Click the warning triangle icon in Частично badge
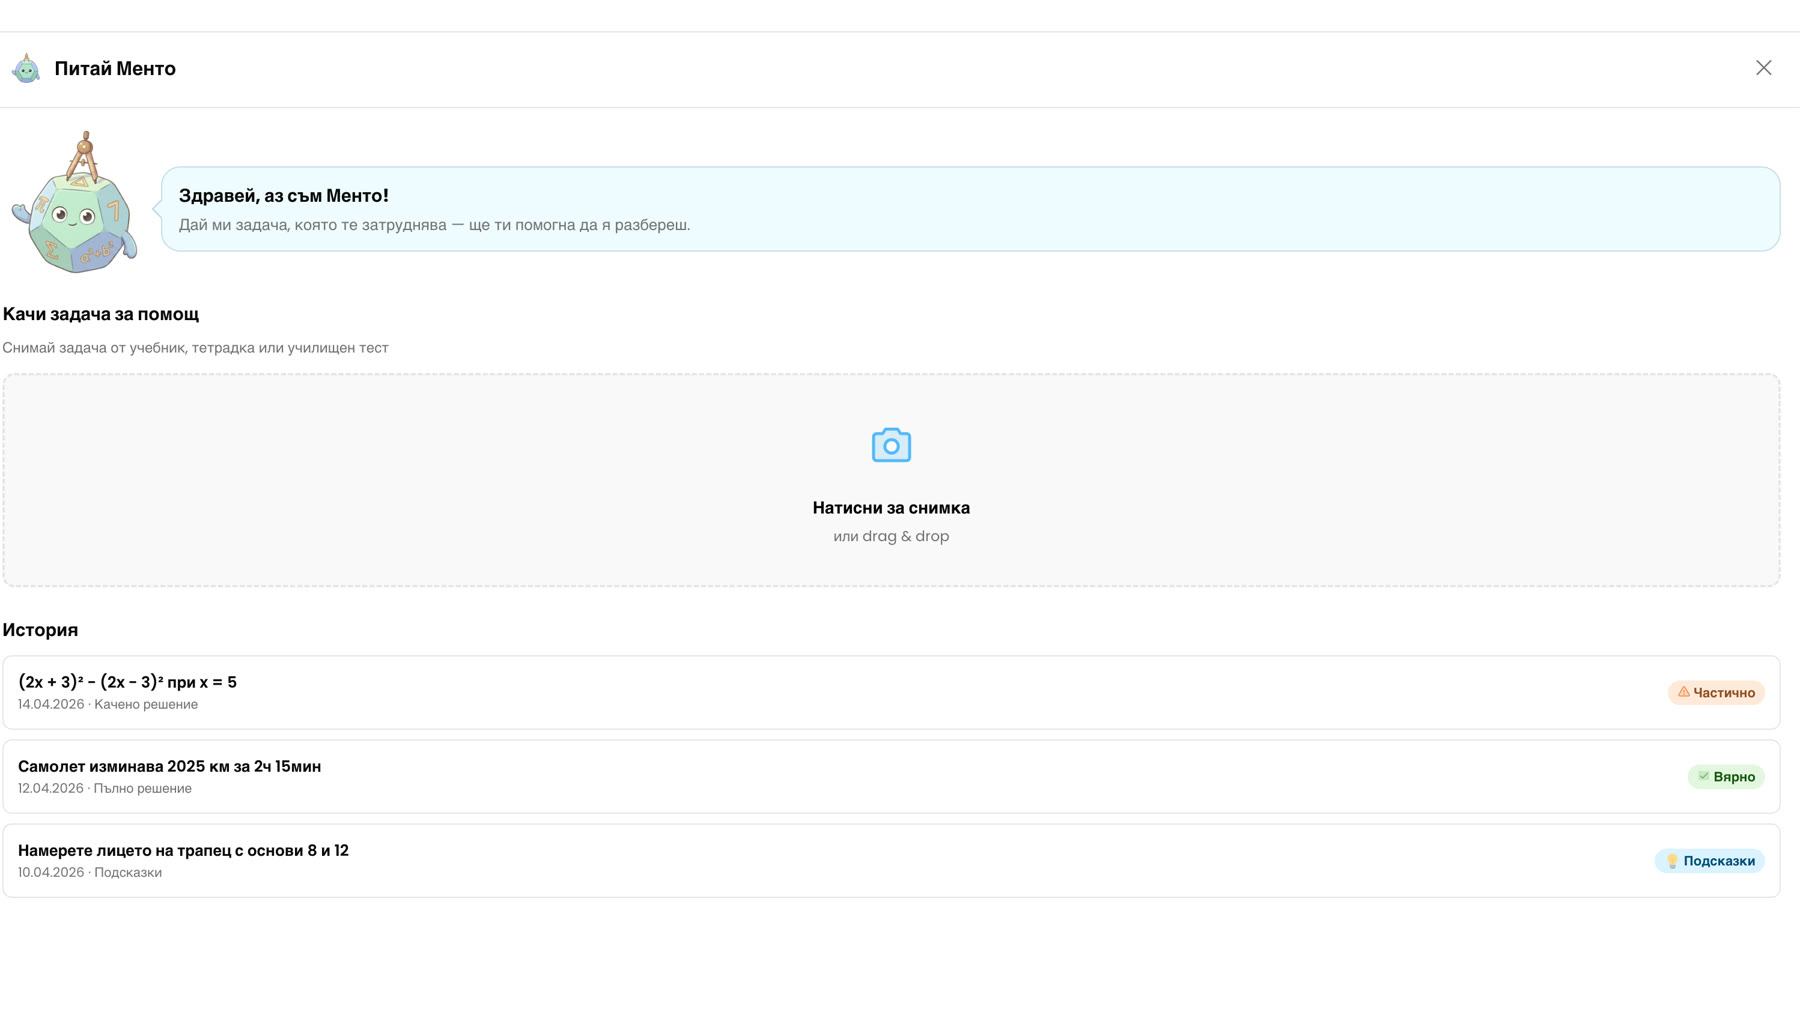Viewport: 1800px width, 1012px height. pyautogui.click(x=1684, y=692)
